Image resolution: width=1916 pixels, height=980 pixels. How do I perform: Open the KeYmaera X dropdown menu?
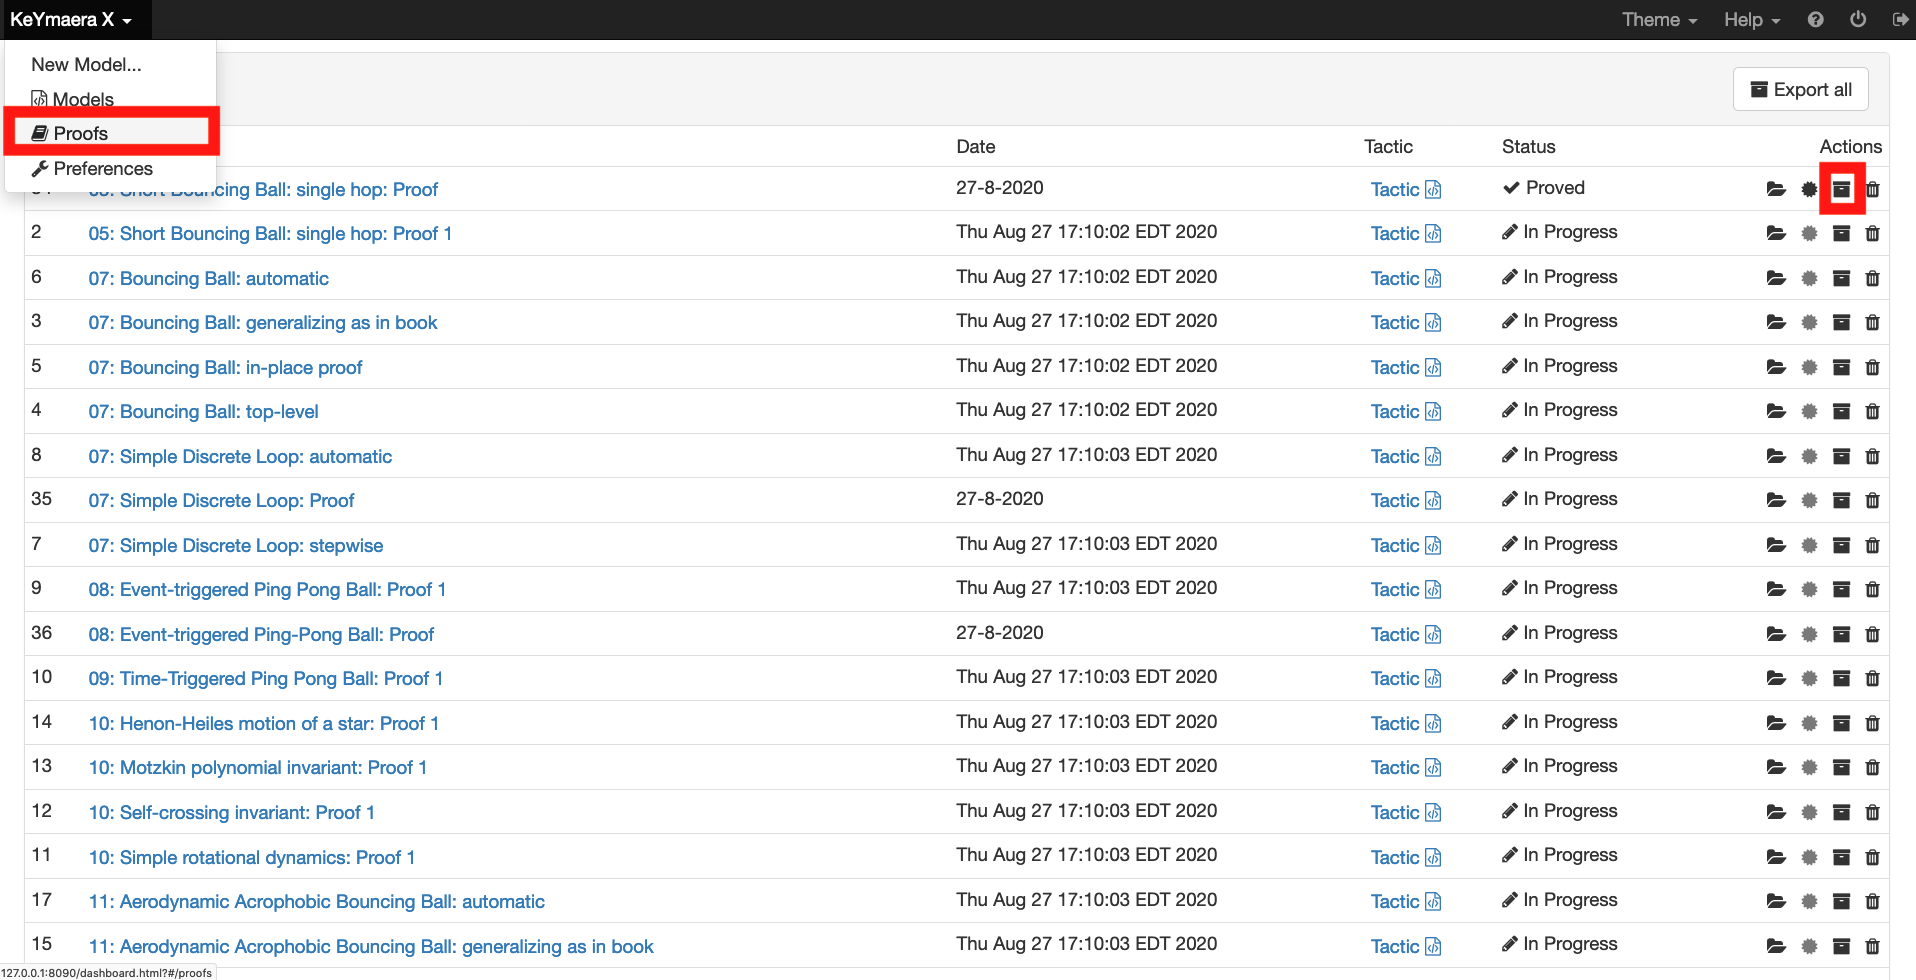click(x=68, y=19)
